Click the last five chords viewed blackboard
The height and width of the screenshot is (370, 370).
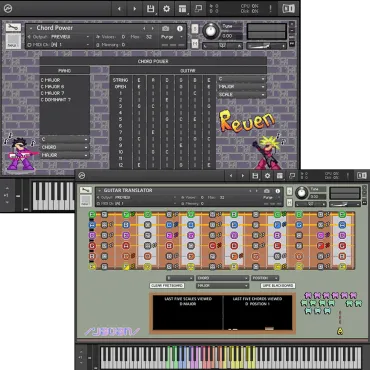(x=258, y=313)
